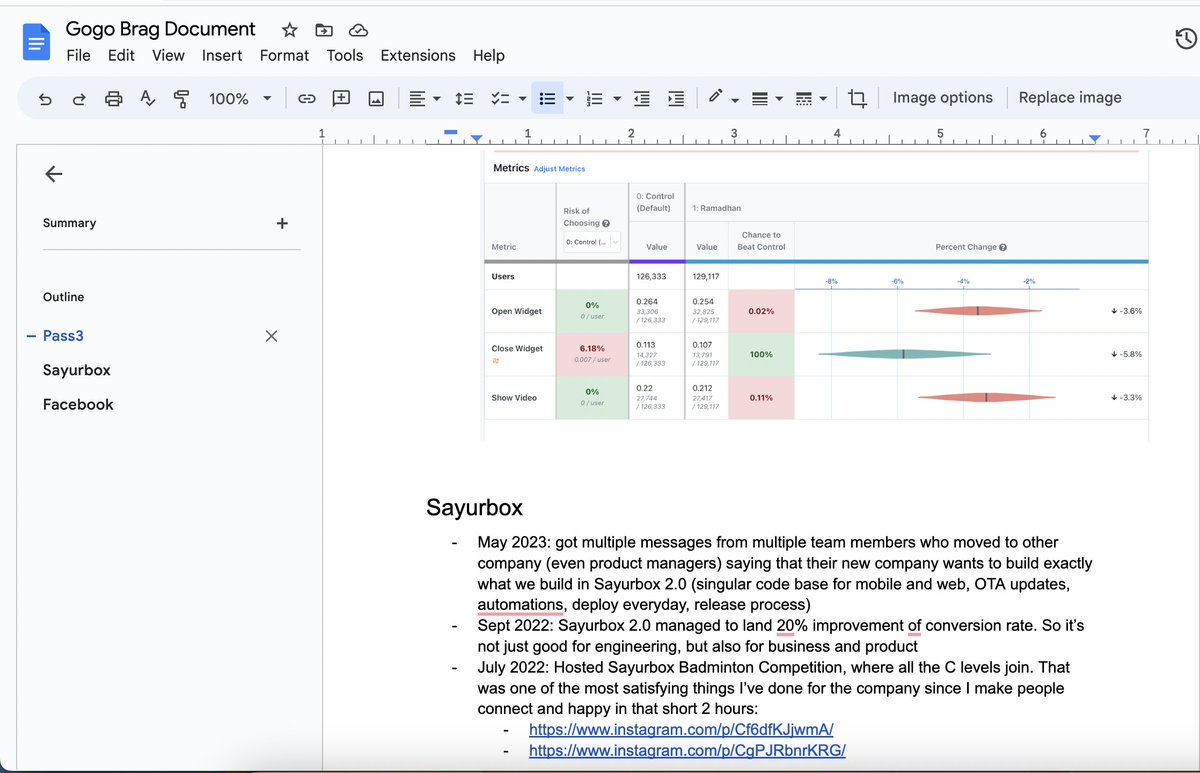Screen dimensions: 1200x773
Task: Open the 100% zoom dropdown
Action: coord(240,98)
